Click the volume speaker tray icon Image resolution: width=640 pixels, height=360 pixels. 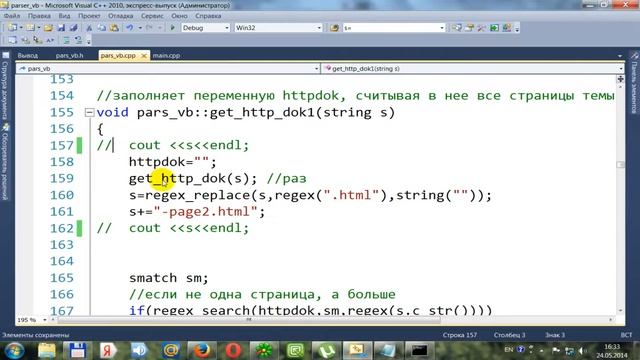(x=582, y=351)
